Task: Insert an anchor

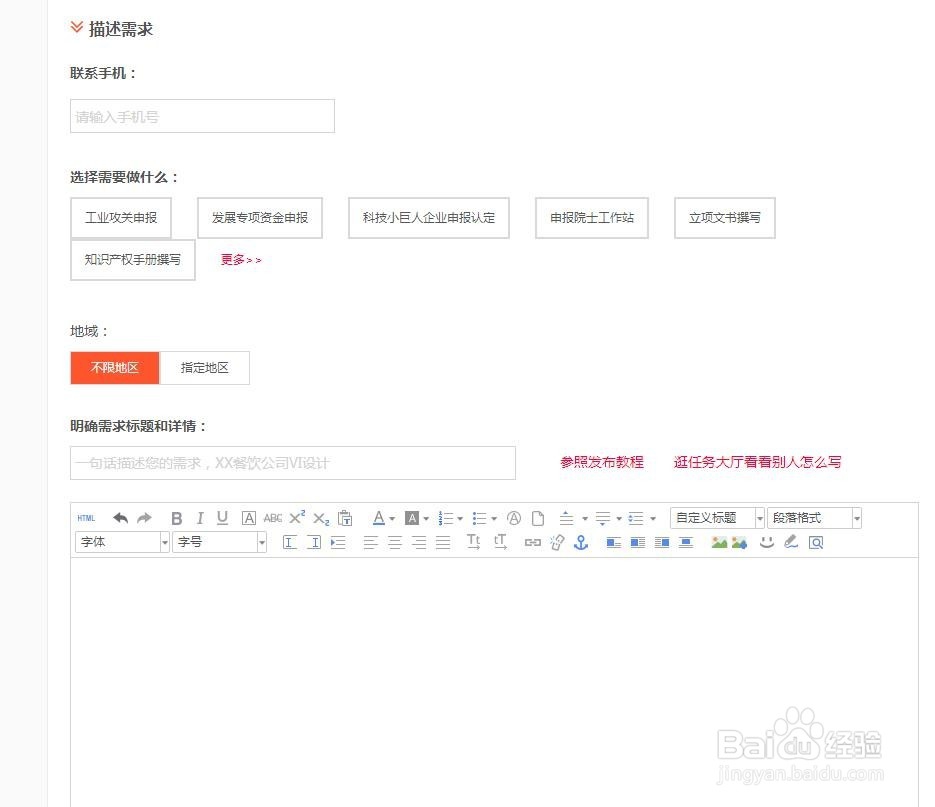Action: [x=581, y=542]
